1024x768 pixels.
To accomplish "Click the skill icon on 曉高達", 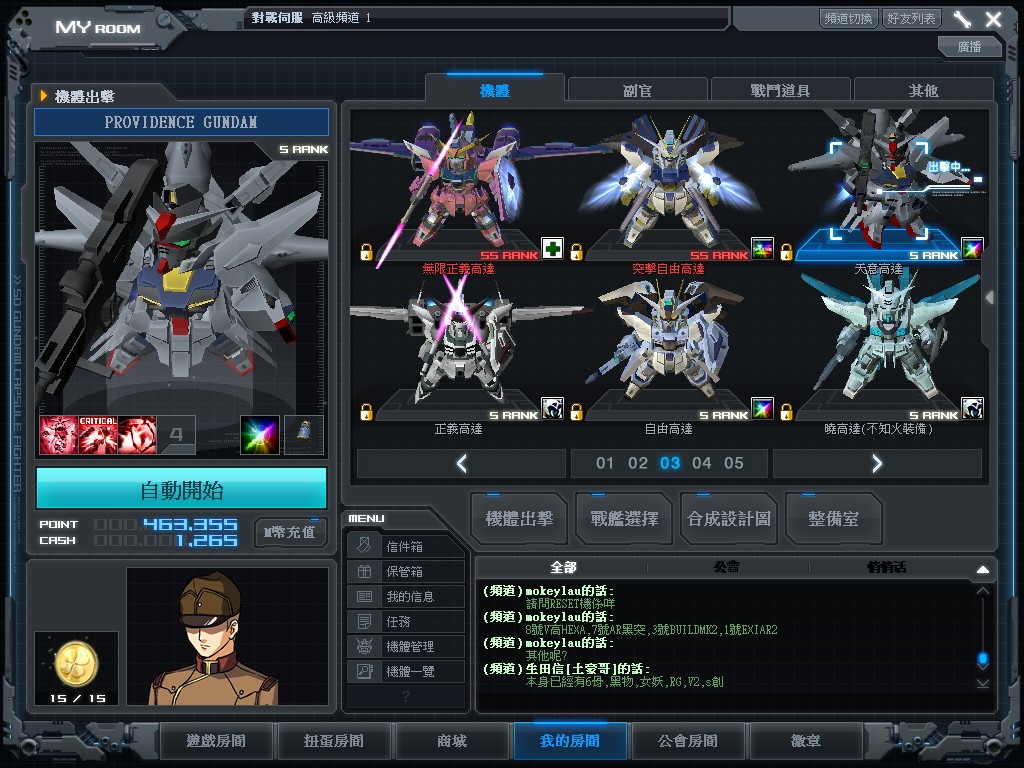I will pyautogui.click(x=972, y=408).
